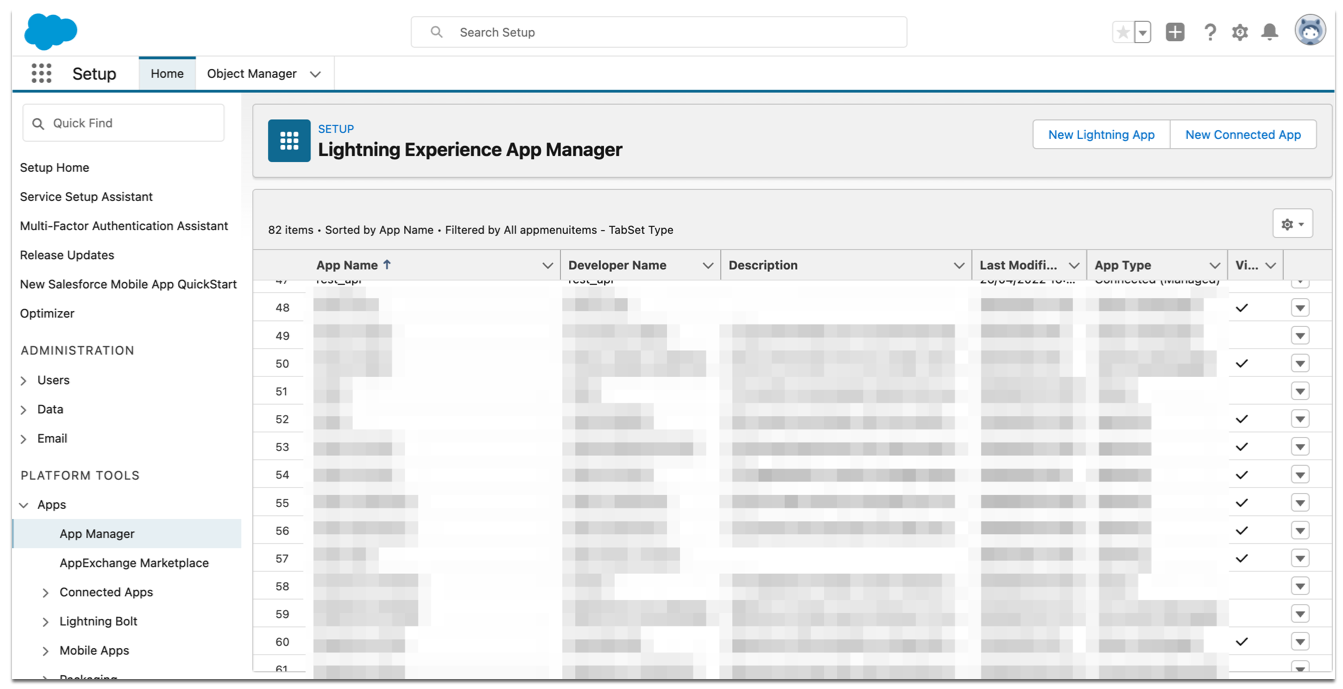Image resolution: width=1343 pixels, height=689 pixels.
Task: Open row 50 actions dropdown
Action: click(1300, 364)
